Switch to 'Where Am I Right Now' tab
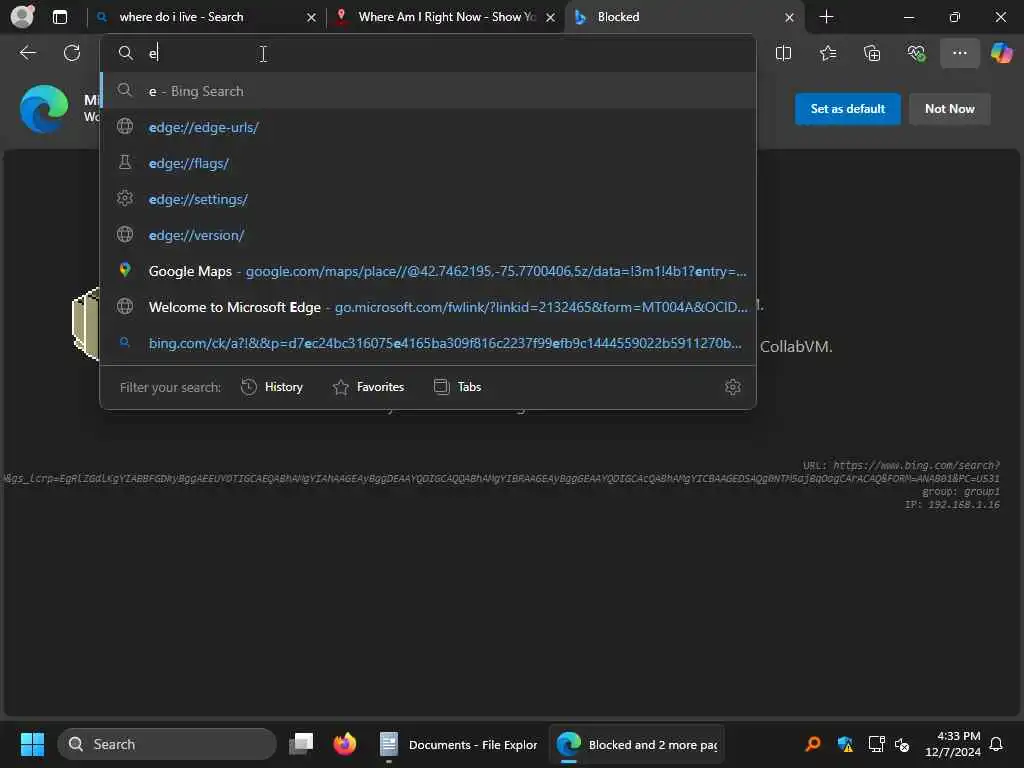This screenshot has width=1024, height=768. click(447, 17)
